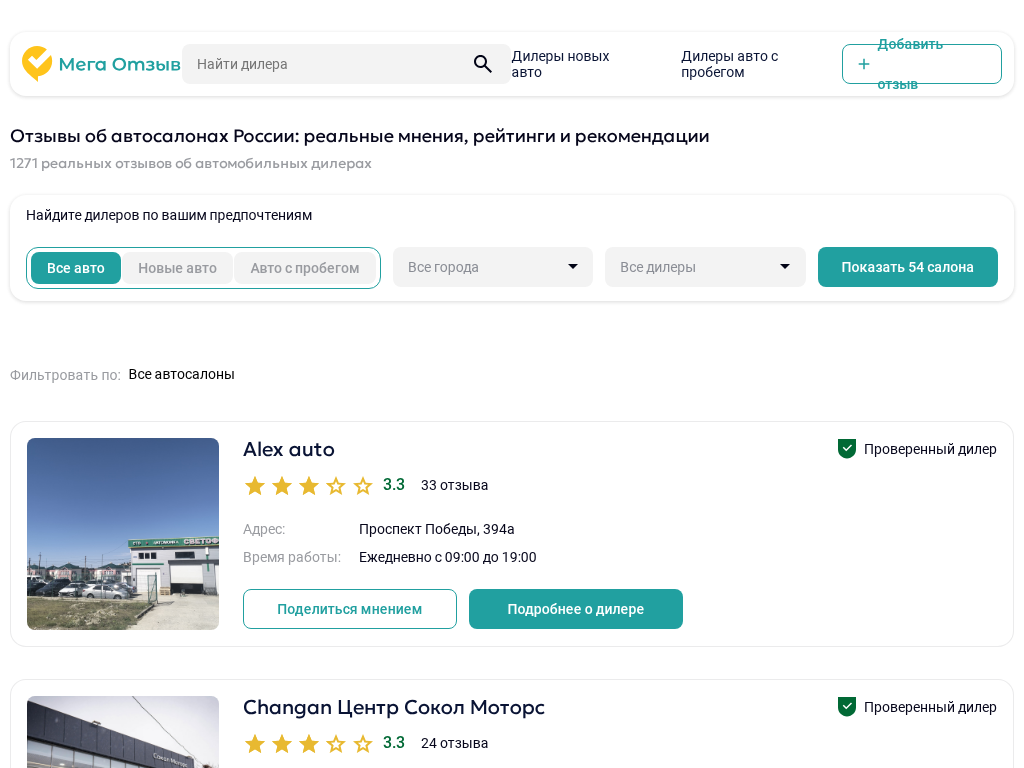
Task: Open the Все дилеры dropdown
Action: pos(705,267)
